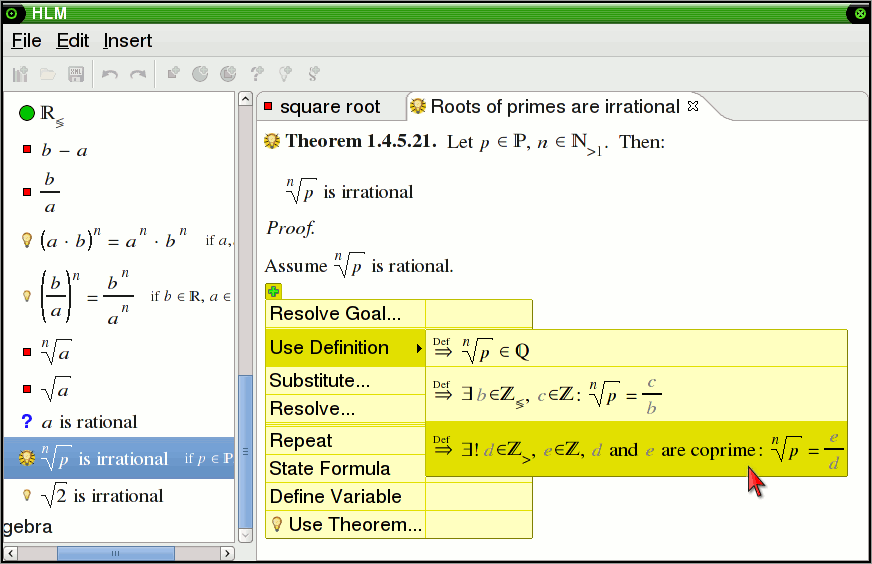This screenshot has height=564, width=872.
Task: Click the Redo arrow in the toolbar
Action: click(138, 73)
